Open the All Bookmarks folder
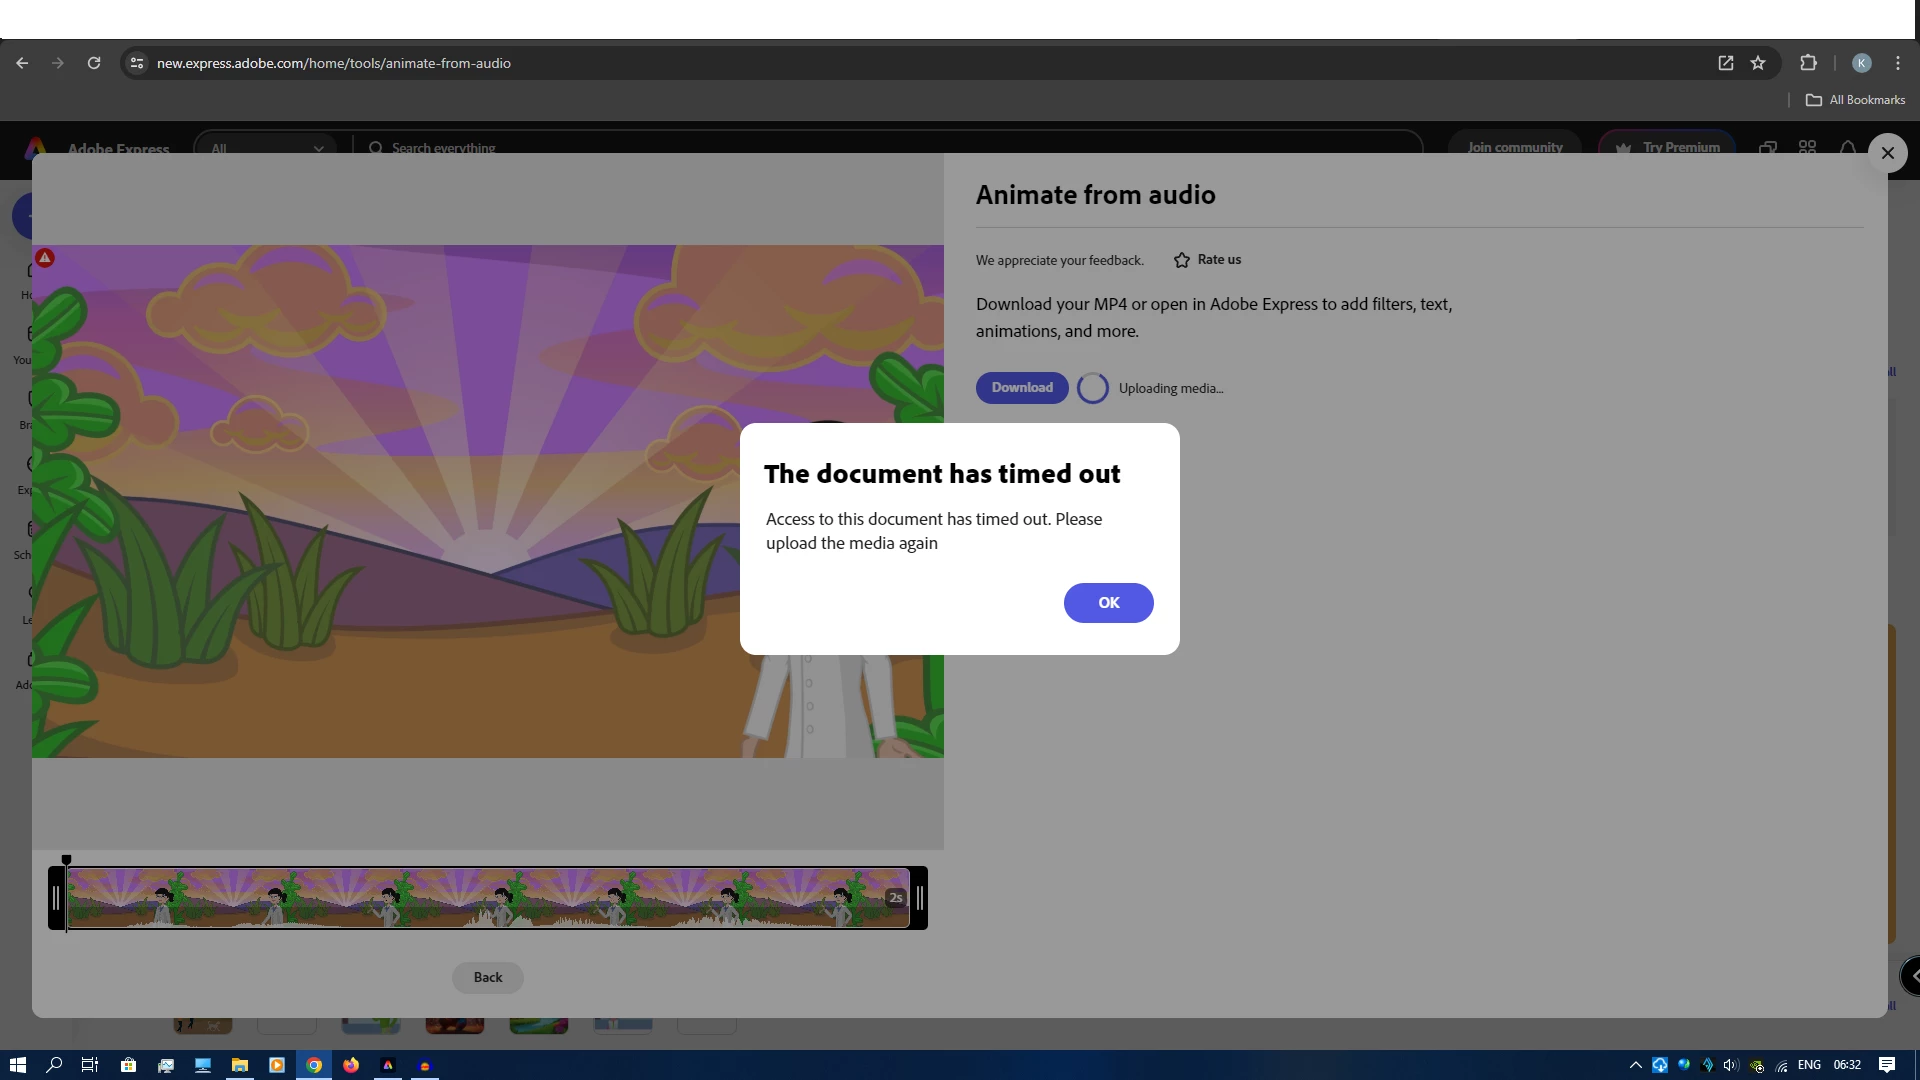Image resolution: width=1920 pixels, height=1080 pixels. (1855, 100)
